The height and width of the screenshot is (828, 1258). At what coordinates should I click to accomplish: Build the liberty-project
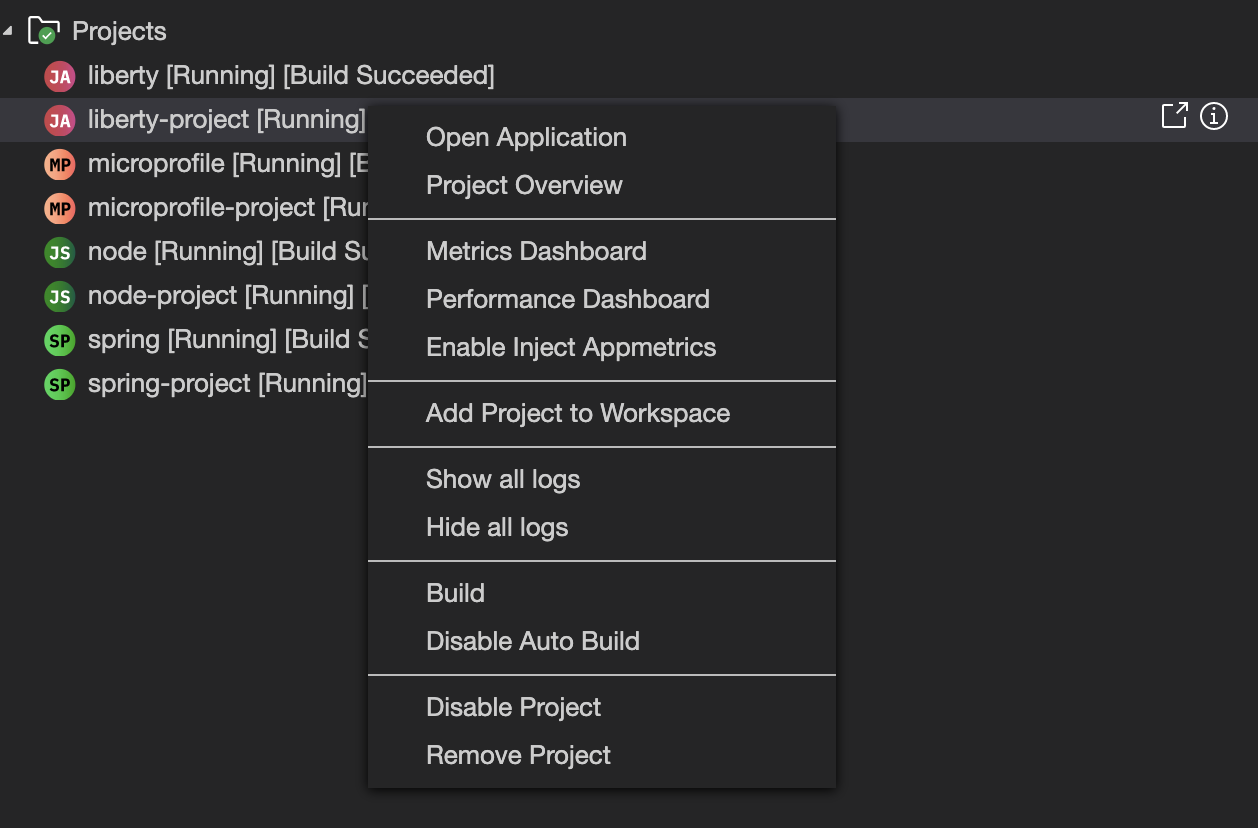click(x=456, y=593)
